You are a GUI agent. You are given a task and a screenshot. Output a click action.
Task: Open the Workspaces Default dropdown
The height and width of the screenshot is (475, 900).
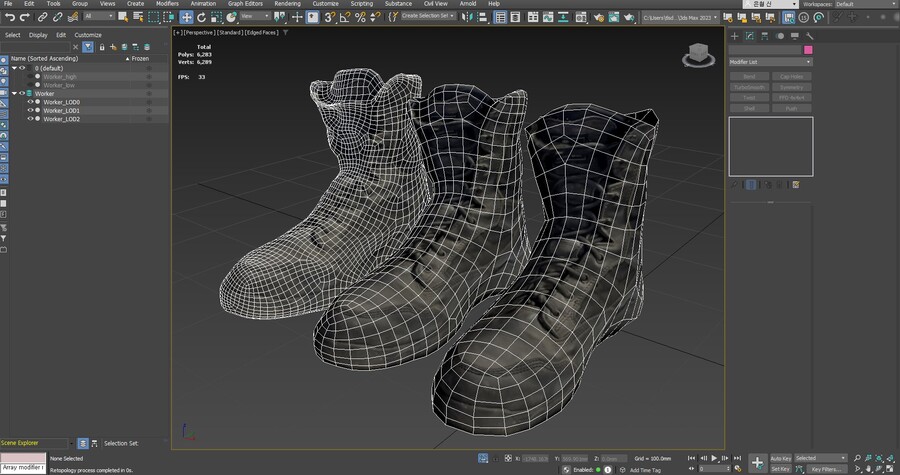tap(861, 4)
